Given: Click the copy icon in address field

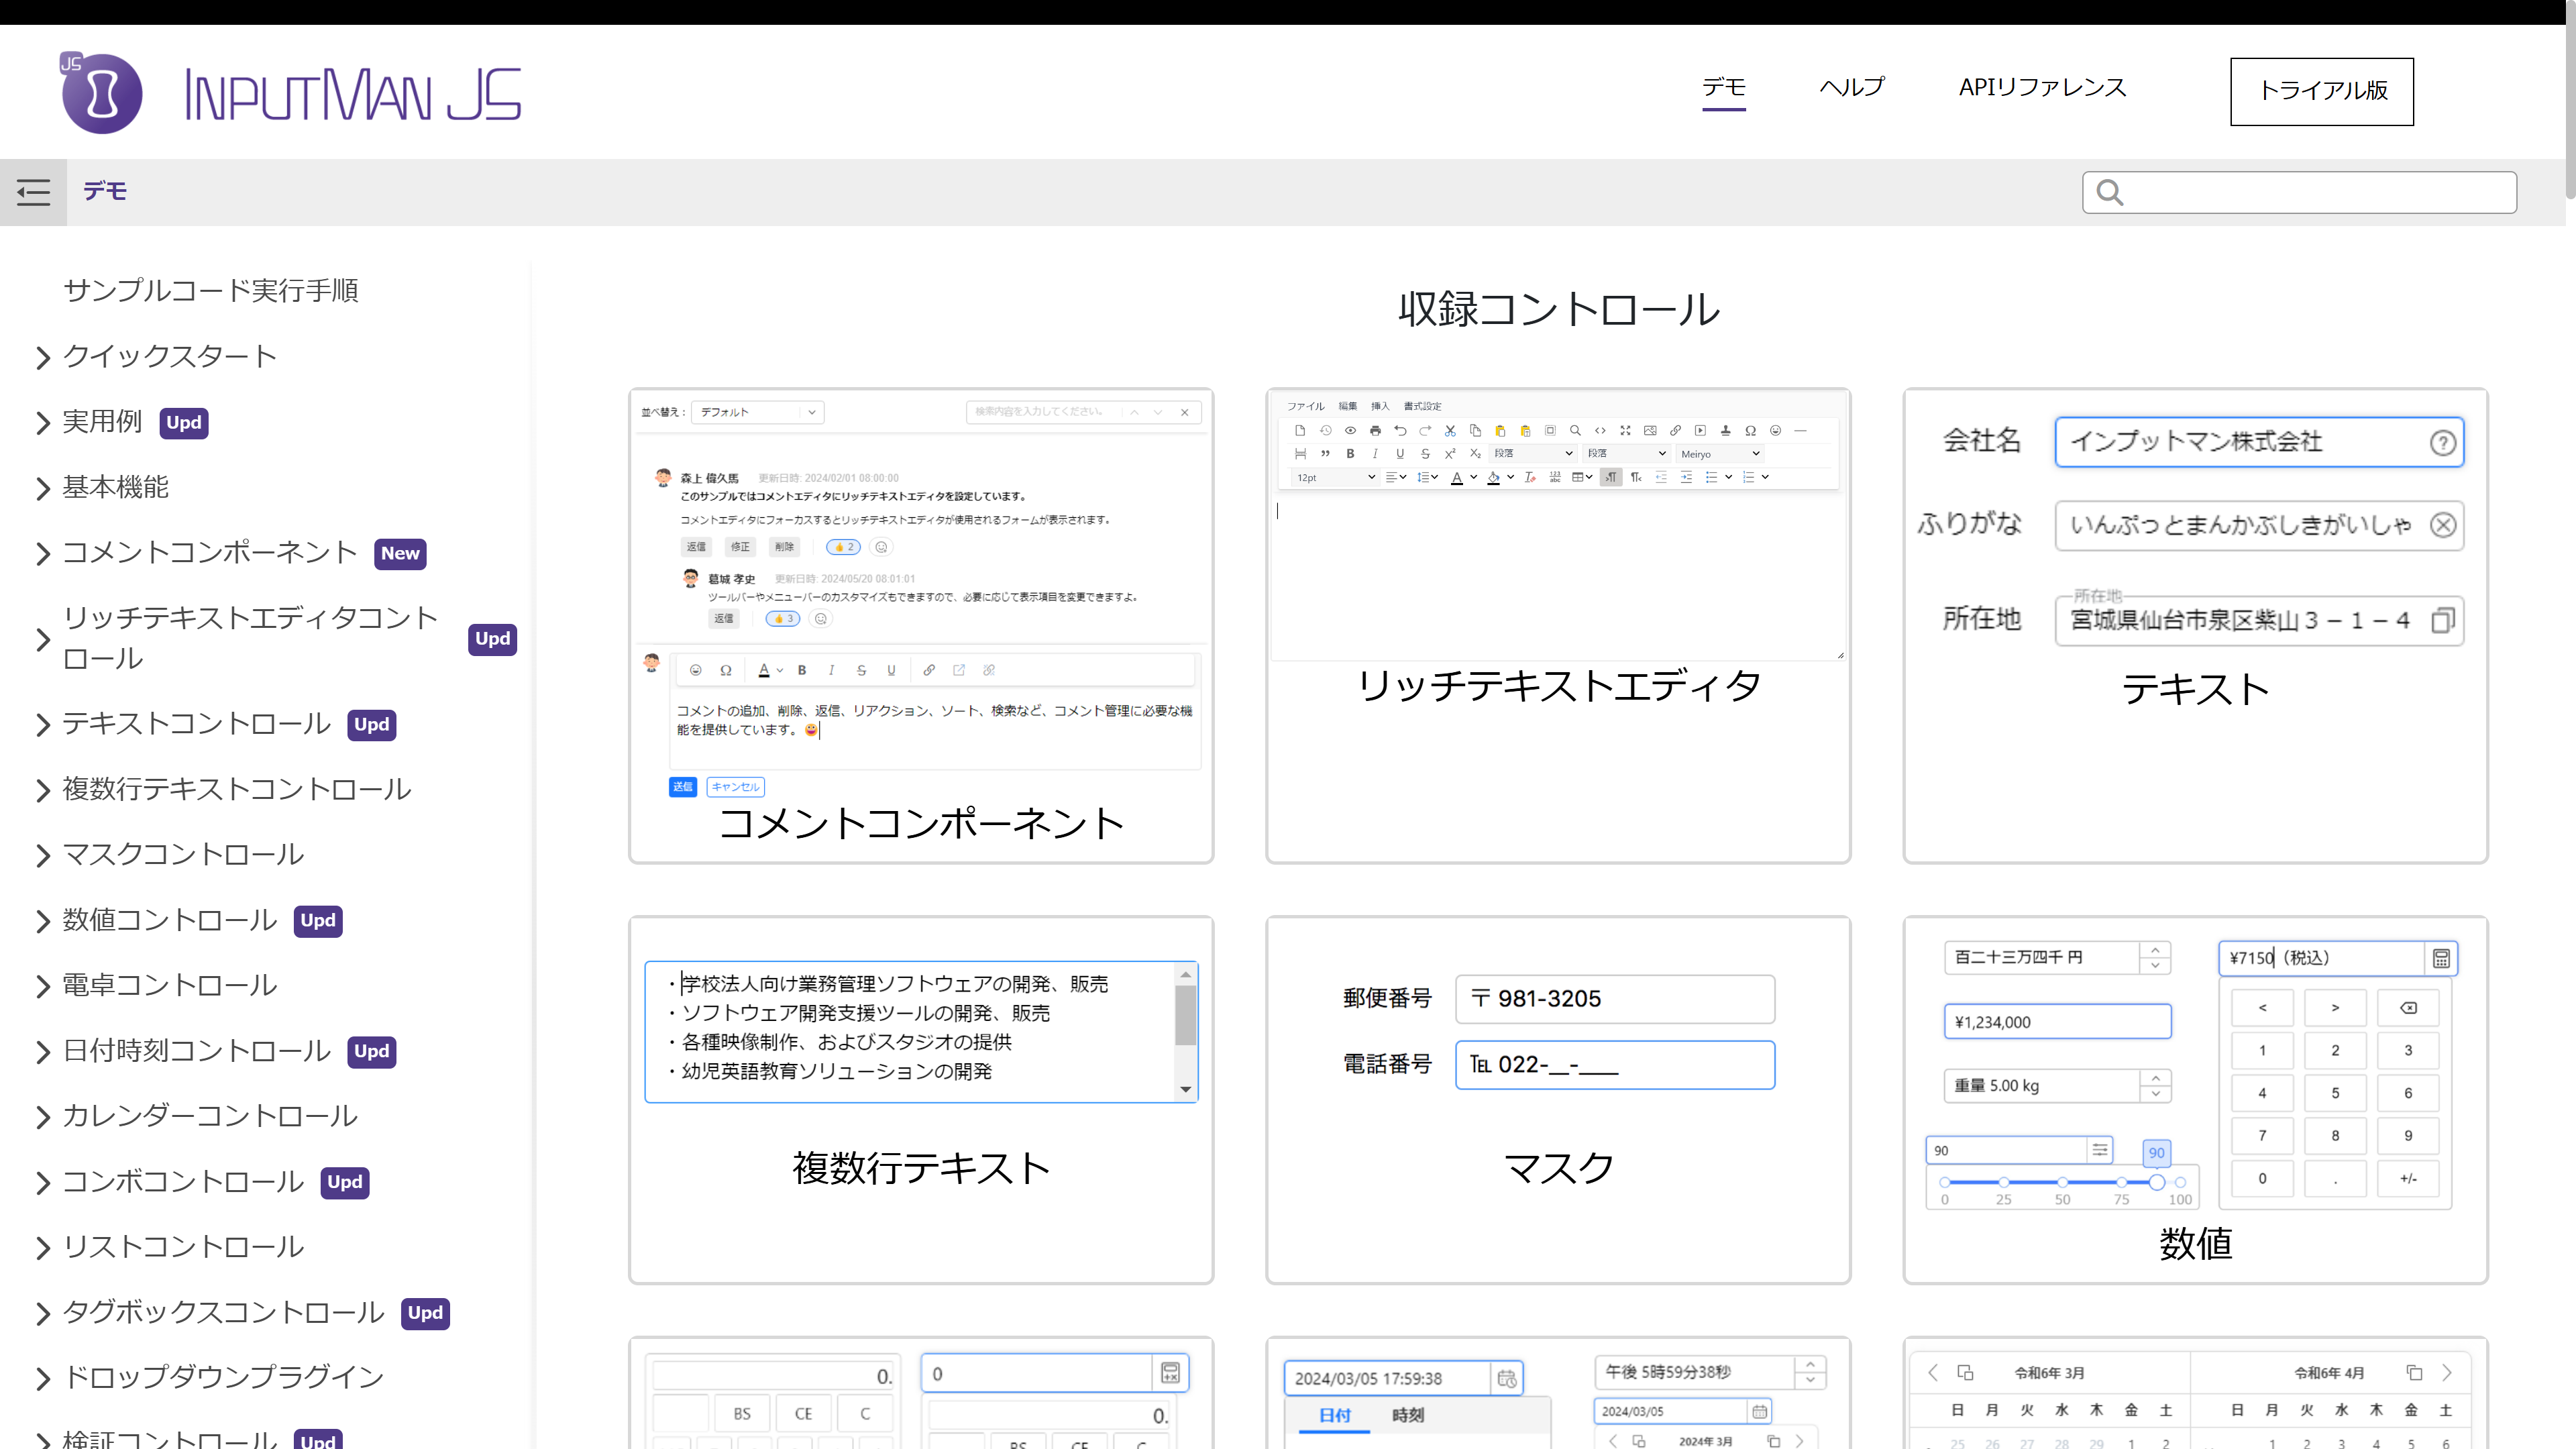Looking at the screenshot, I should point(2442,620).
